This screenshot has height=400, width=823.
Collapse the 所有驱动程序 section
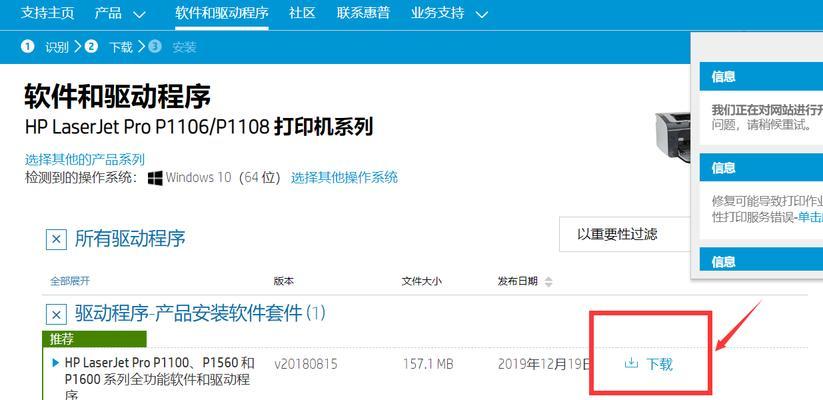click(56, 240)
